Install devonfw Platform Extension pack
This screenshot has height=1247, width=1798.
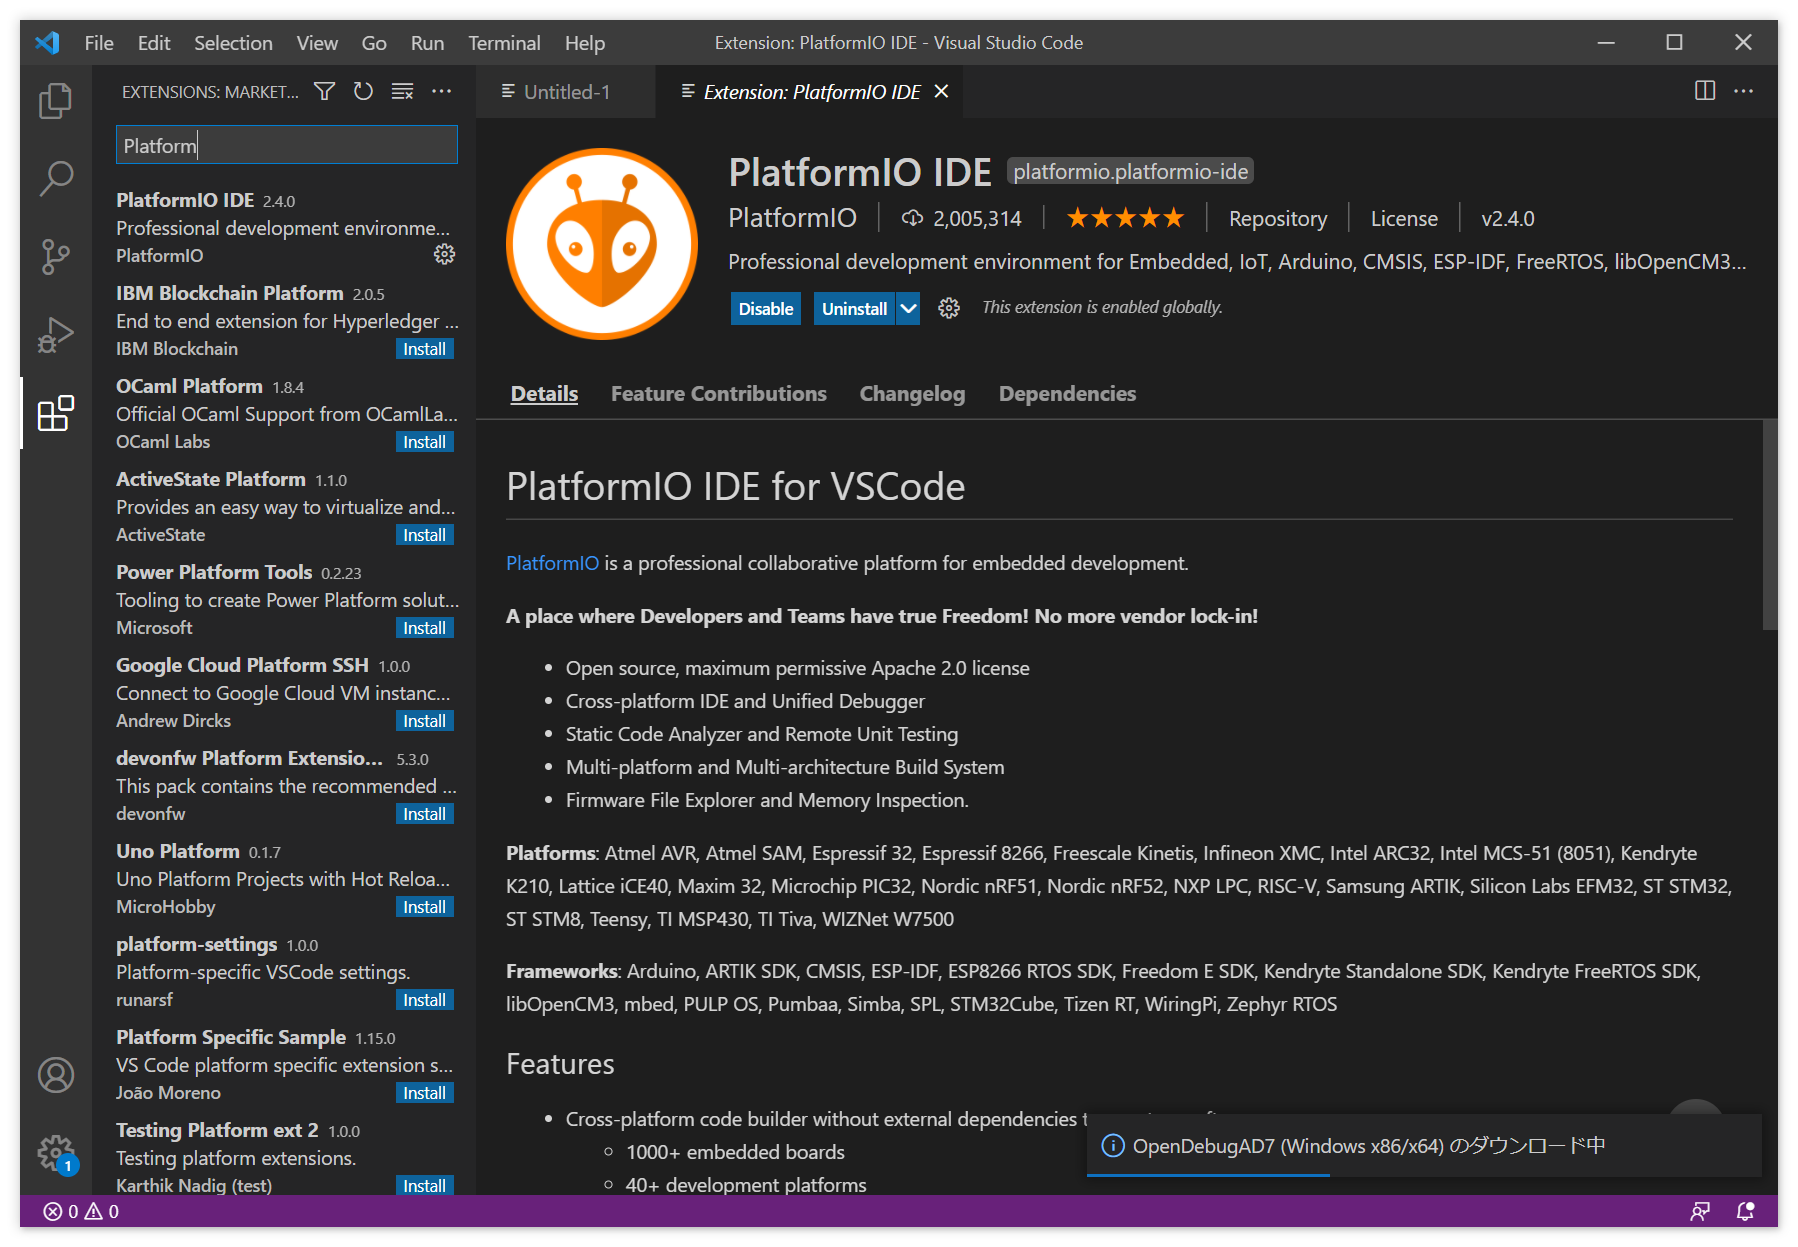[425, 814]
